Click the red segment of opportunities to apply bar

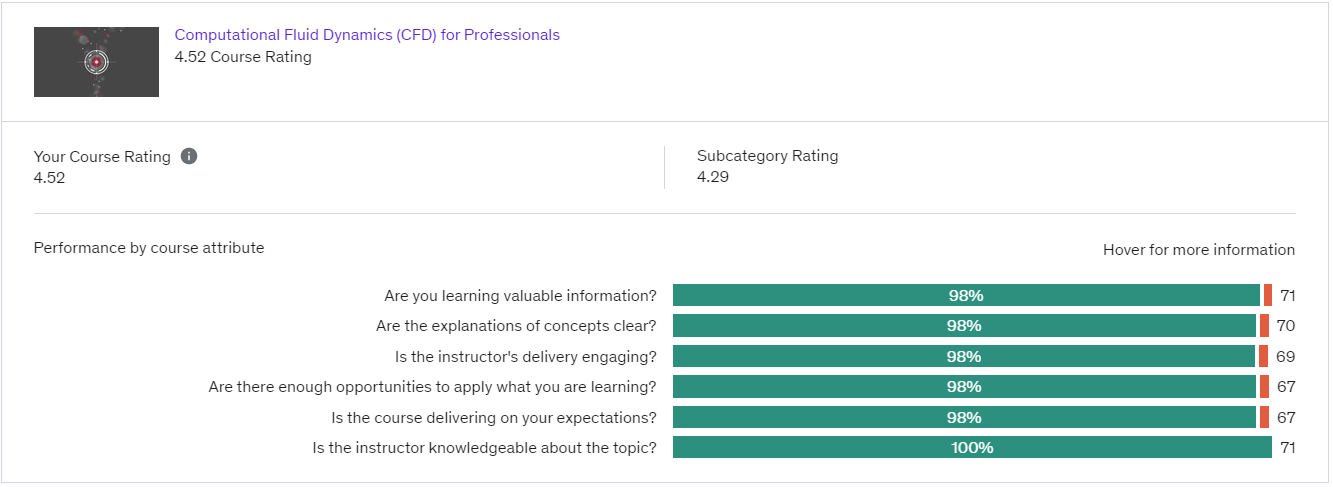[1264, 387]
